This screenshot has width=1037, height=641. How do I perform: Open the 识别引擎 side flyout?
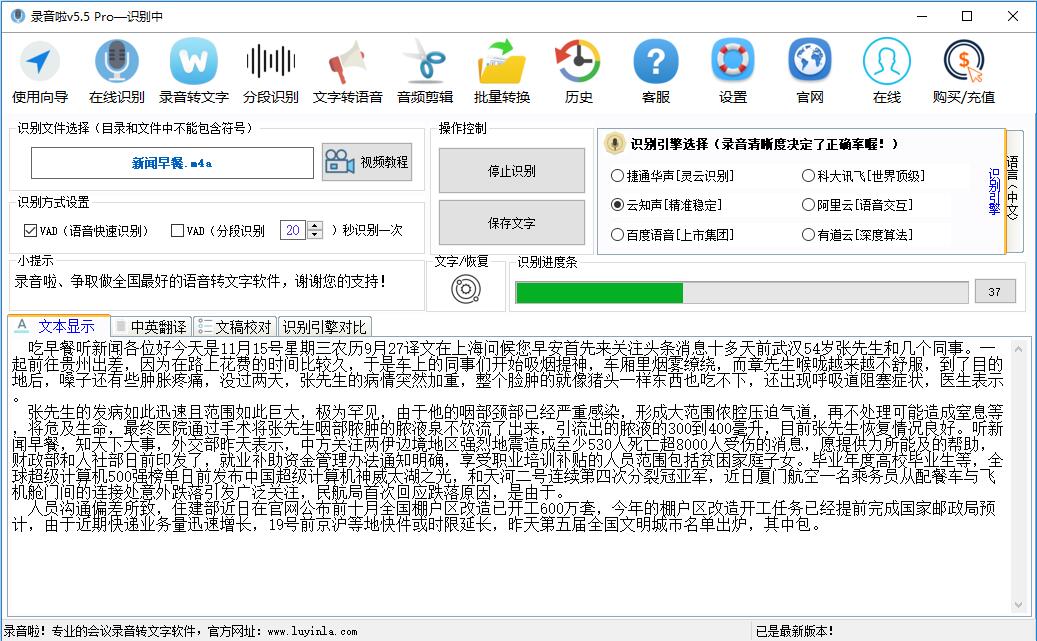coord(993,190)
